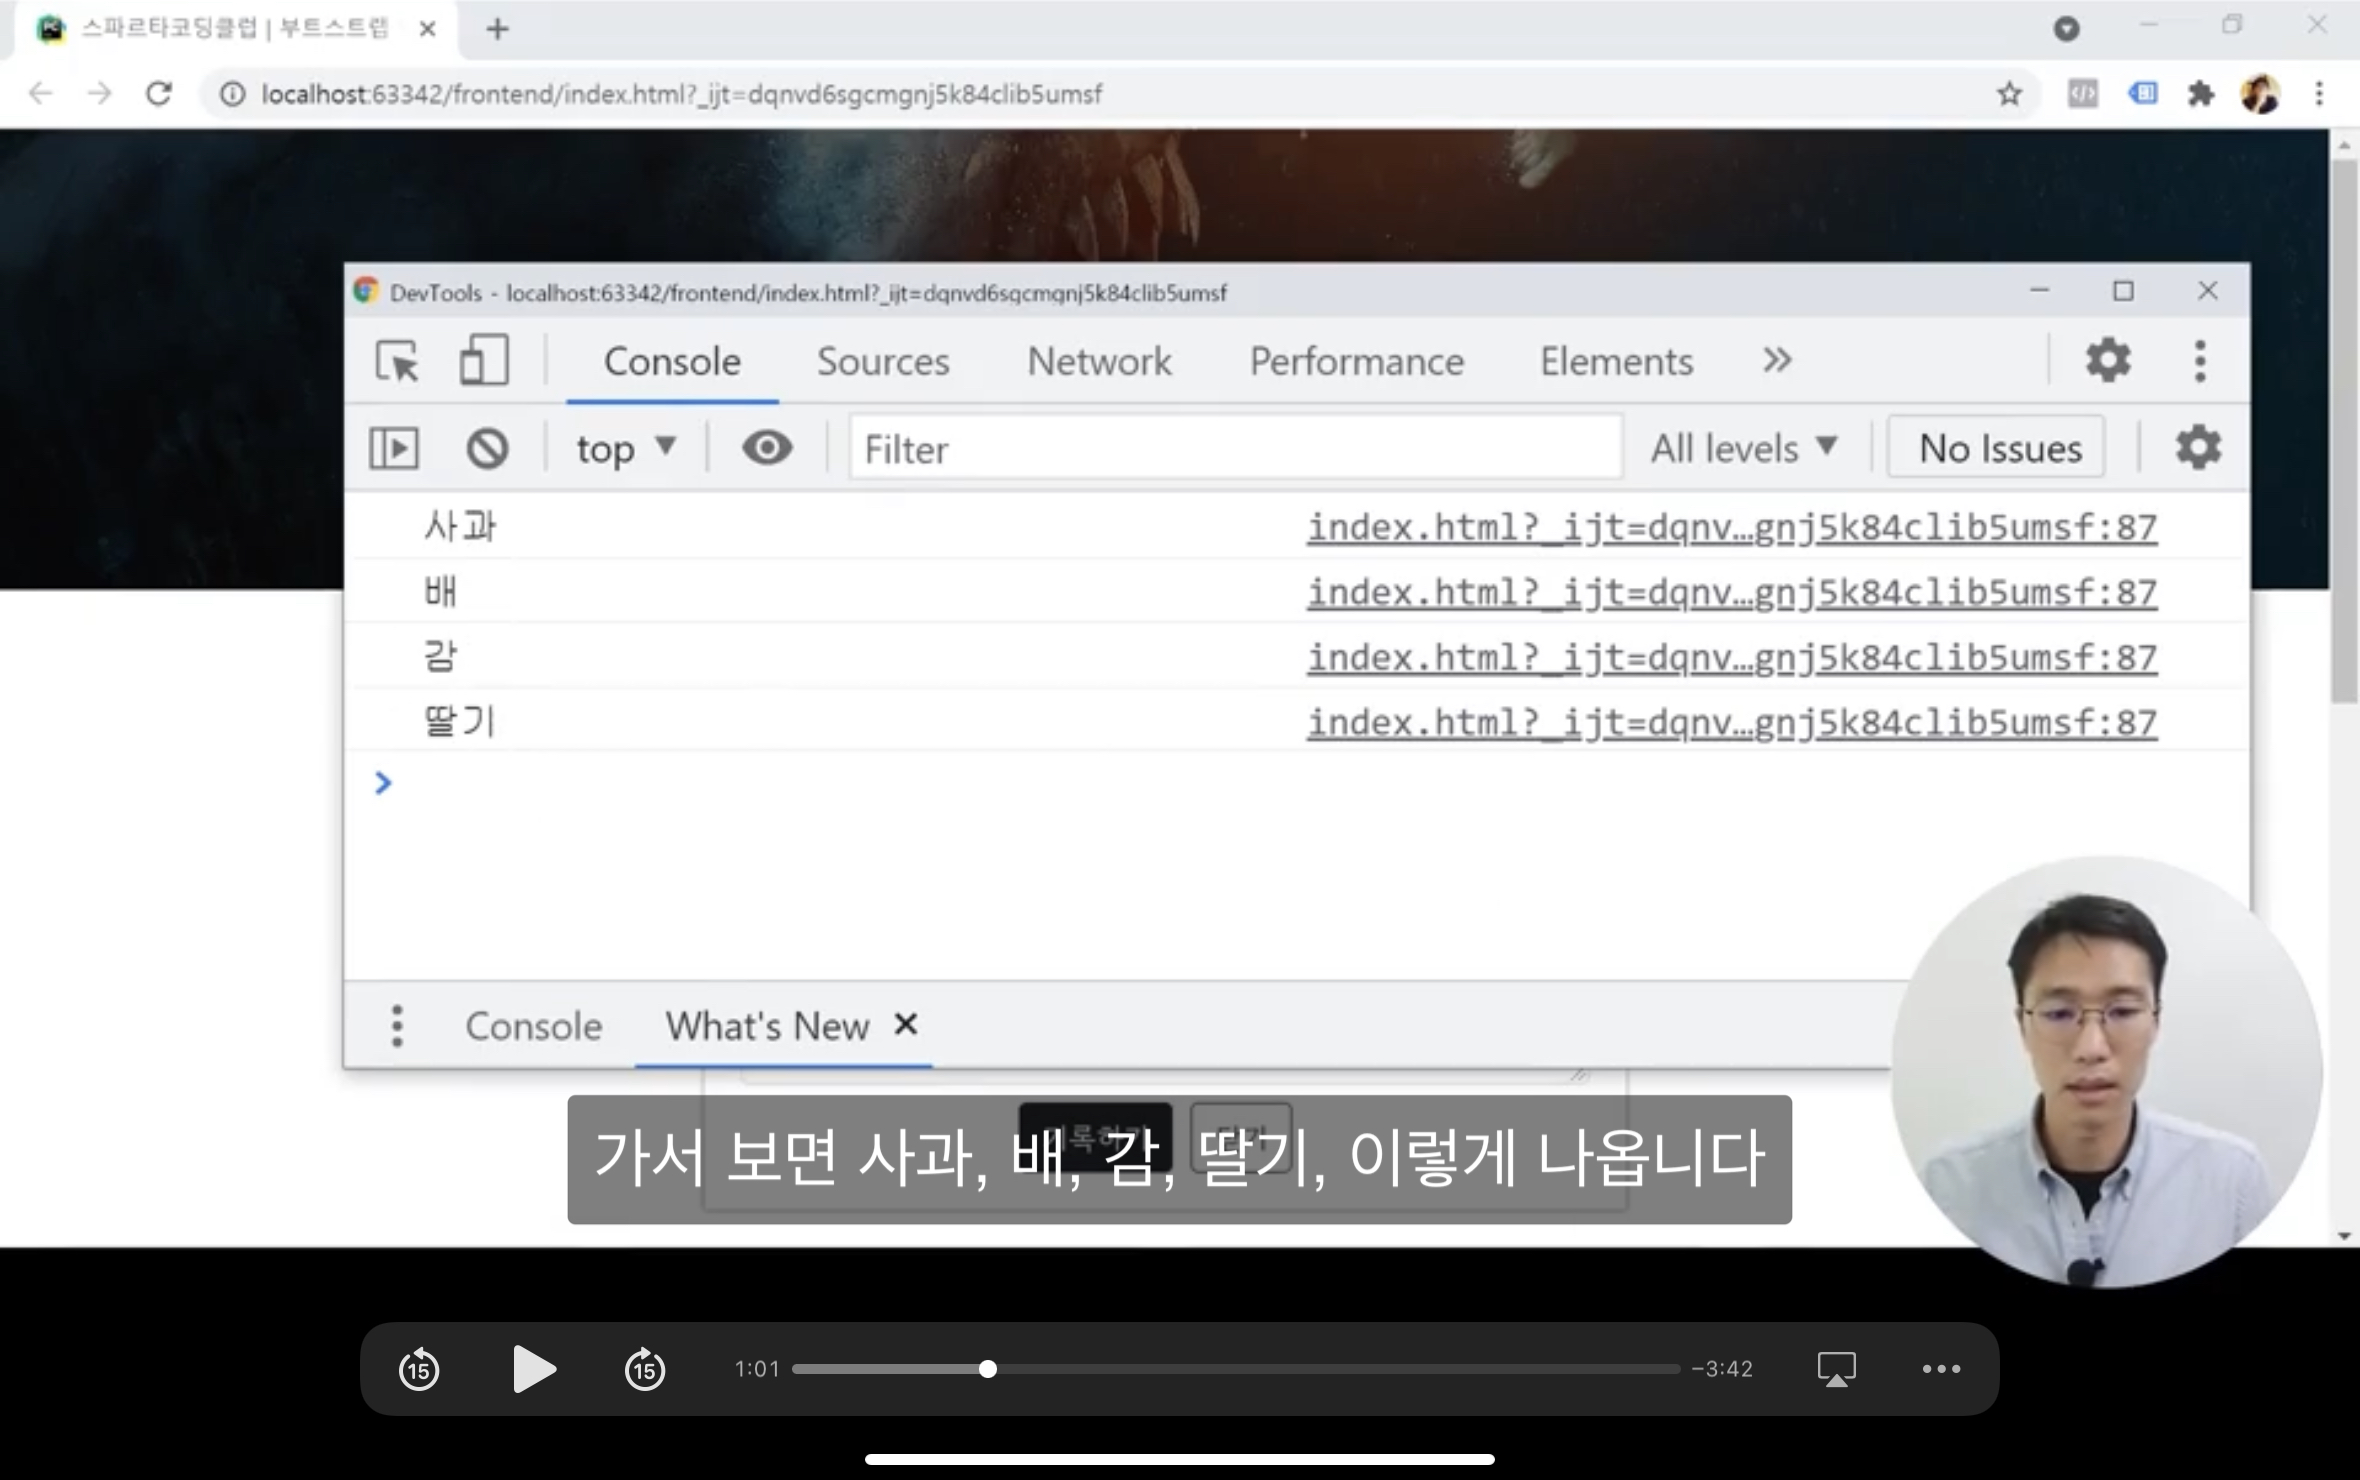Switch to the Sources tab
This screenshot has height=1480, width=2360.
(883, 361)
